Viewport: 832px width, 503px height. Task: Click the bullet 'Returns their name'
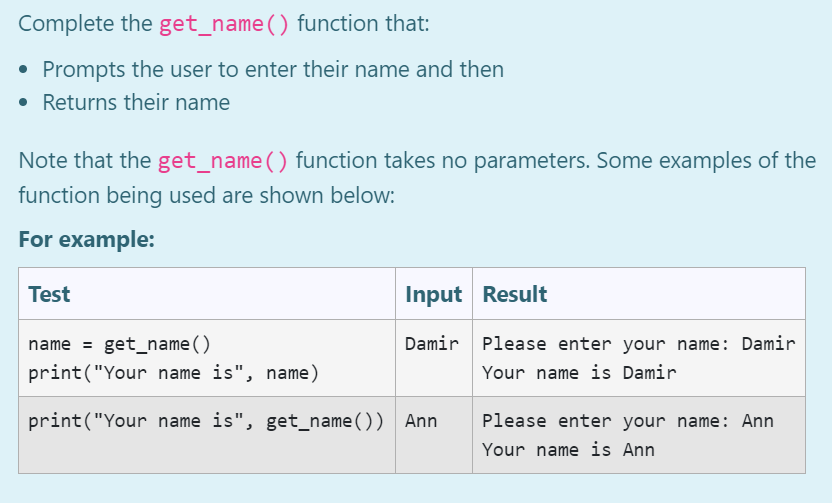136,102
